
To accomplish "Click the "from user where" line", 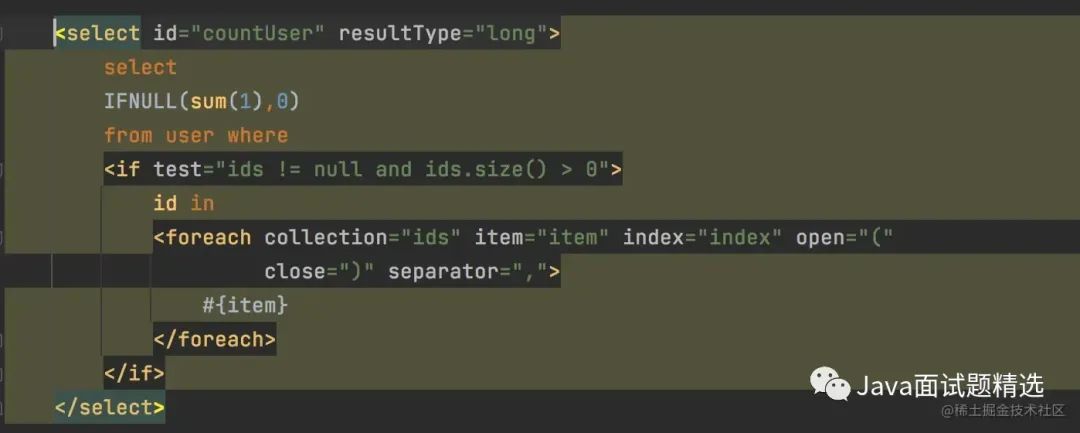I will [196, 136].
